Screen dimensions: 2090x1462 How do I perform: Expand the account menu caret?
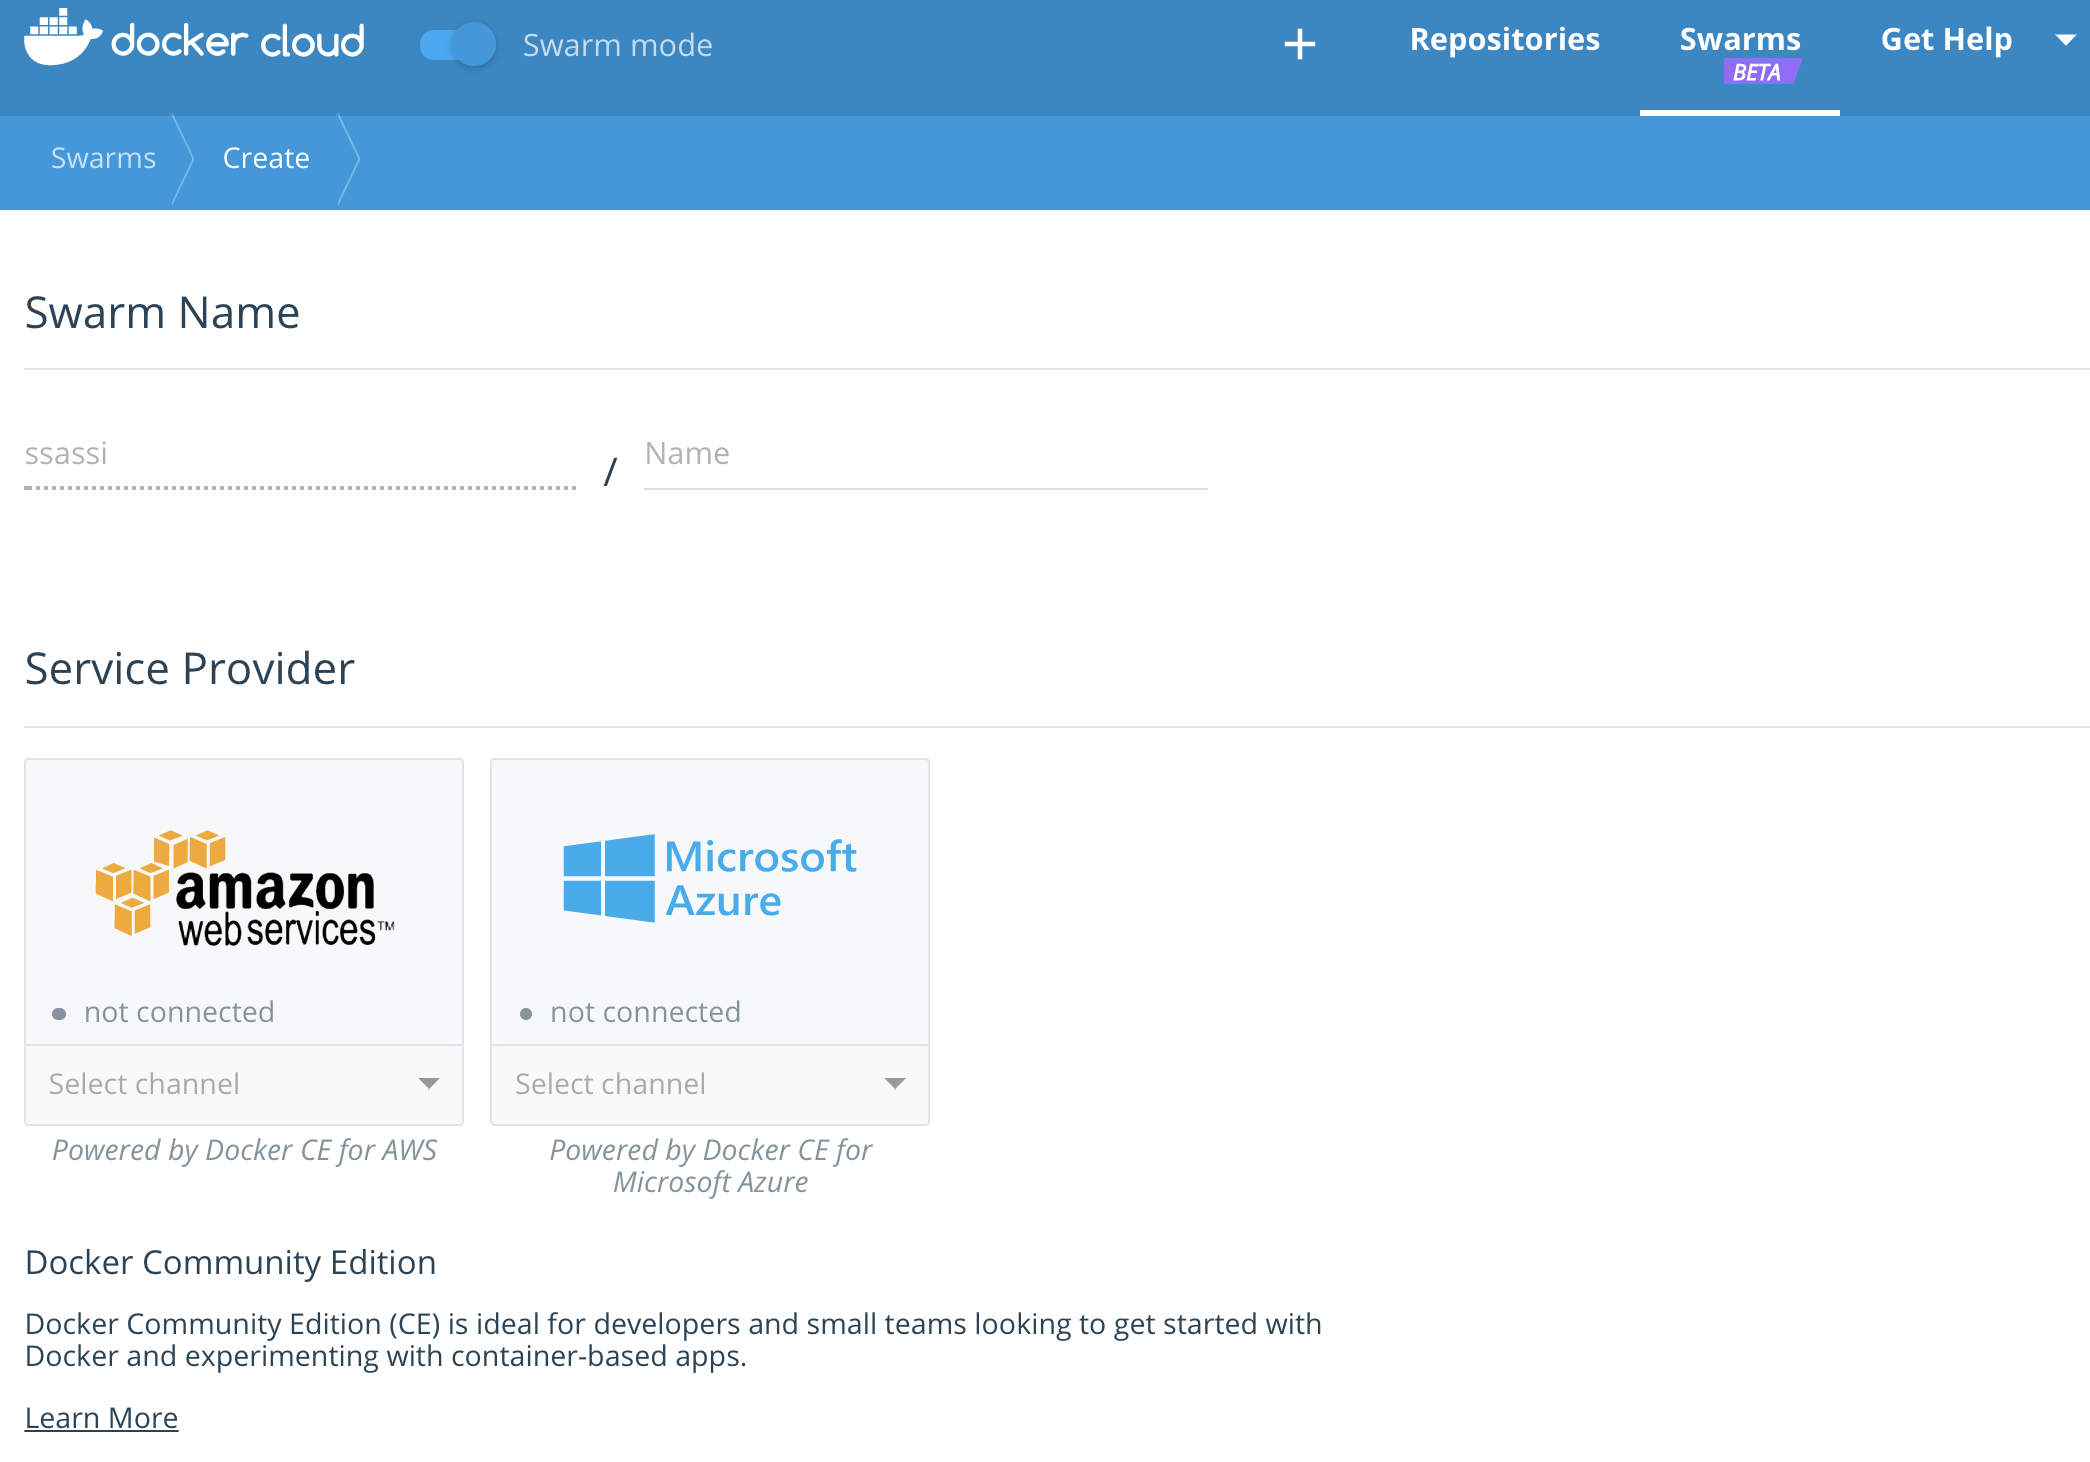pyautogui.click(x=2065, y=40)
